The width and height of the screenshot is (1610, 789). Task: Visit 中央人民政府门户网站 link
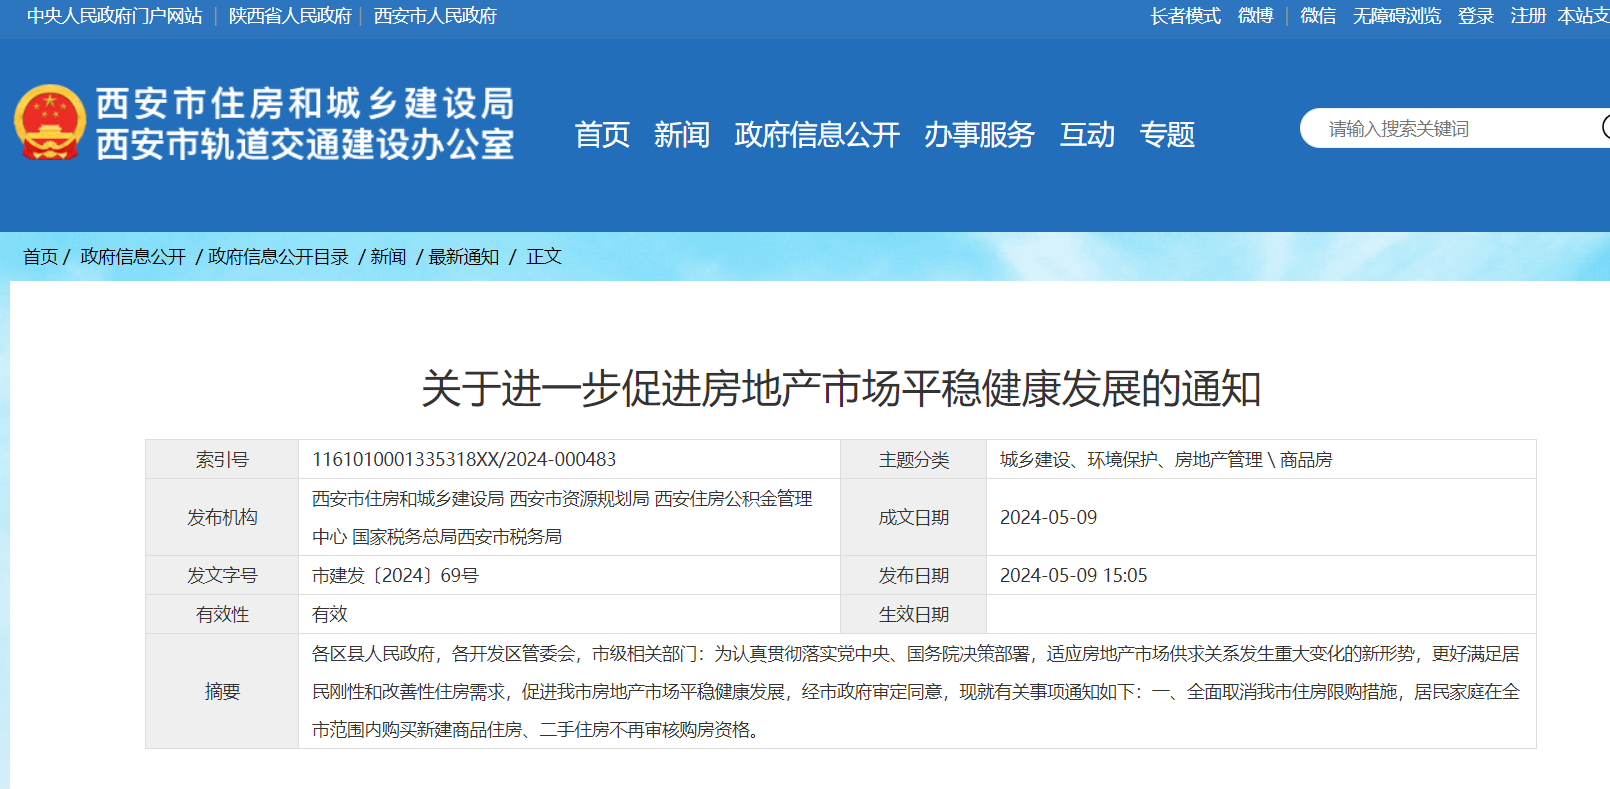114,16
